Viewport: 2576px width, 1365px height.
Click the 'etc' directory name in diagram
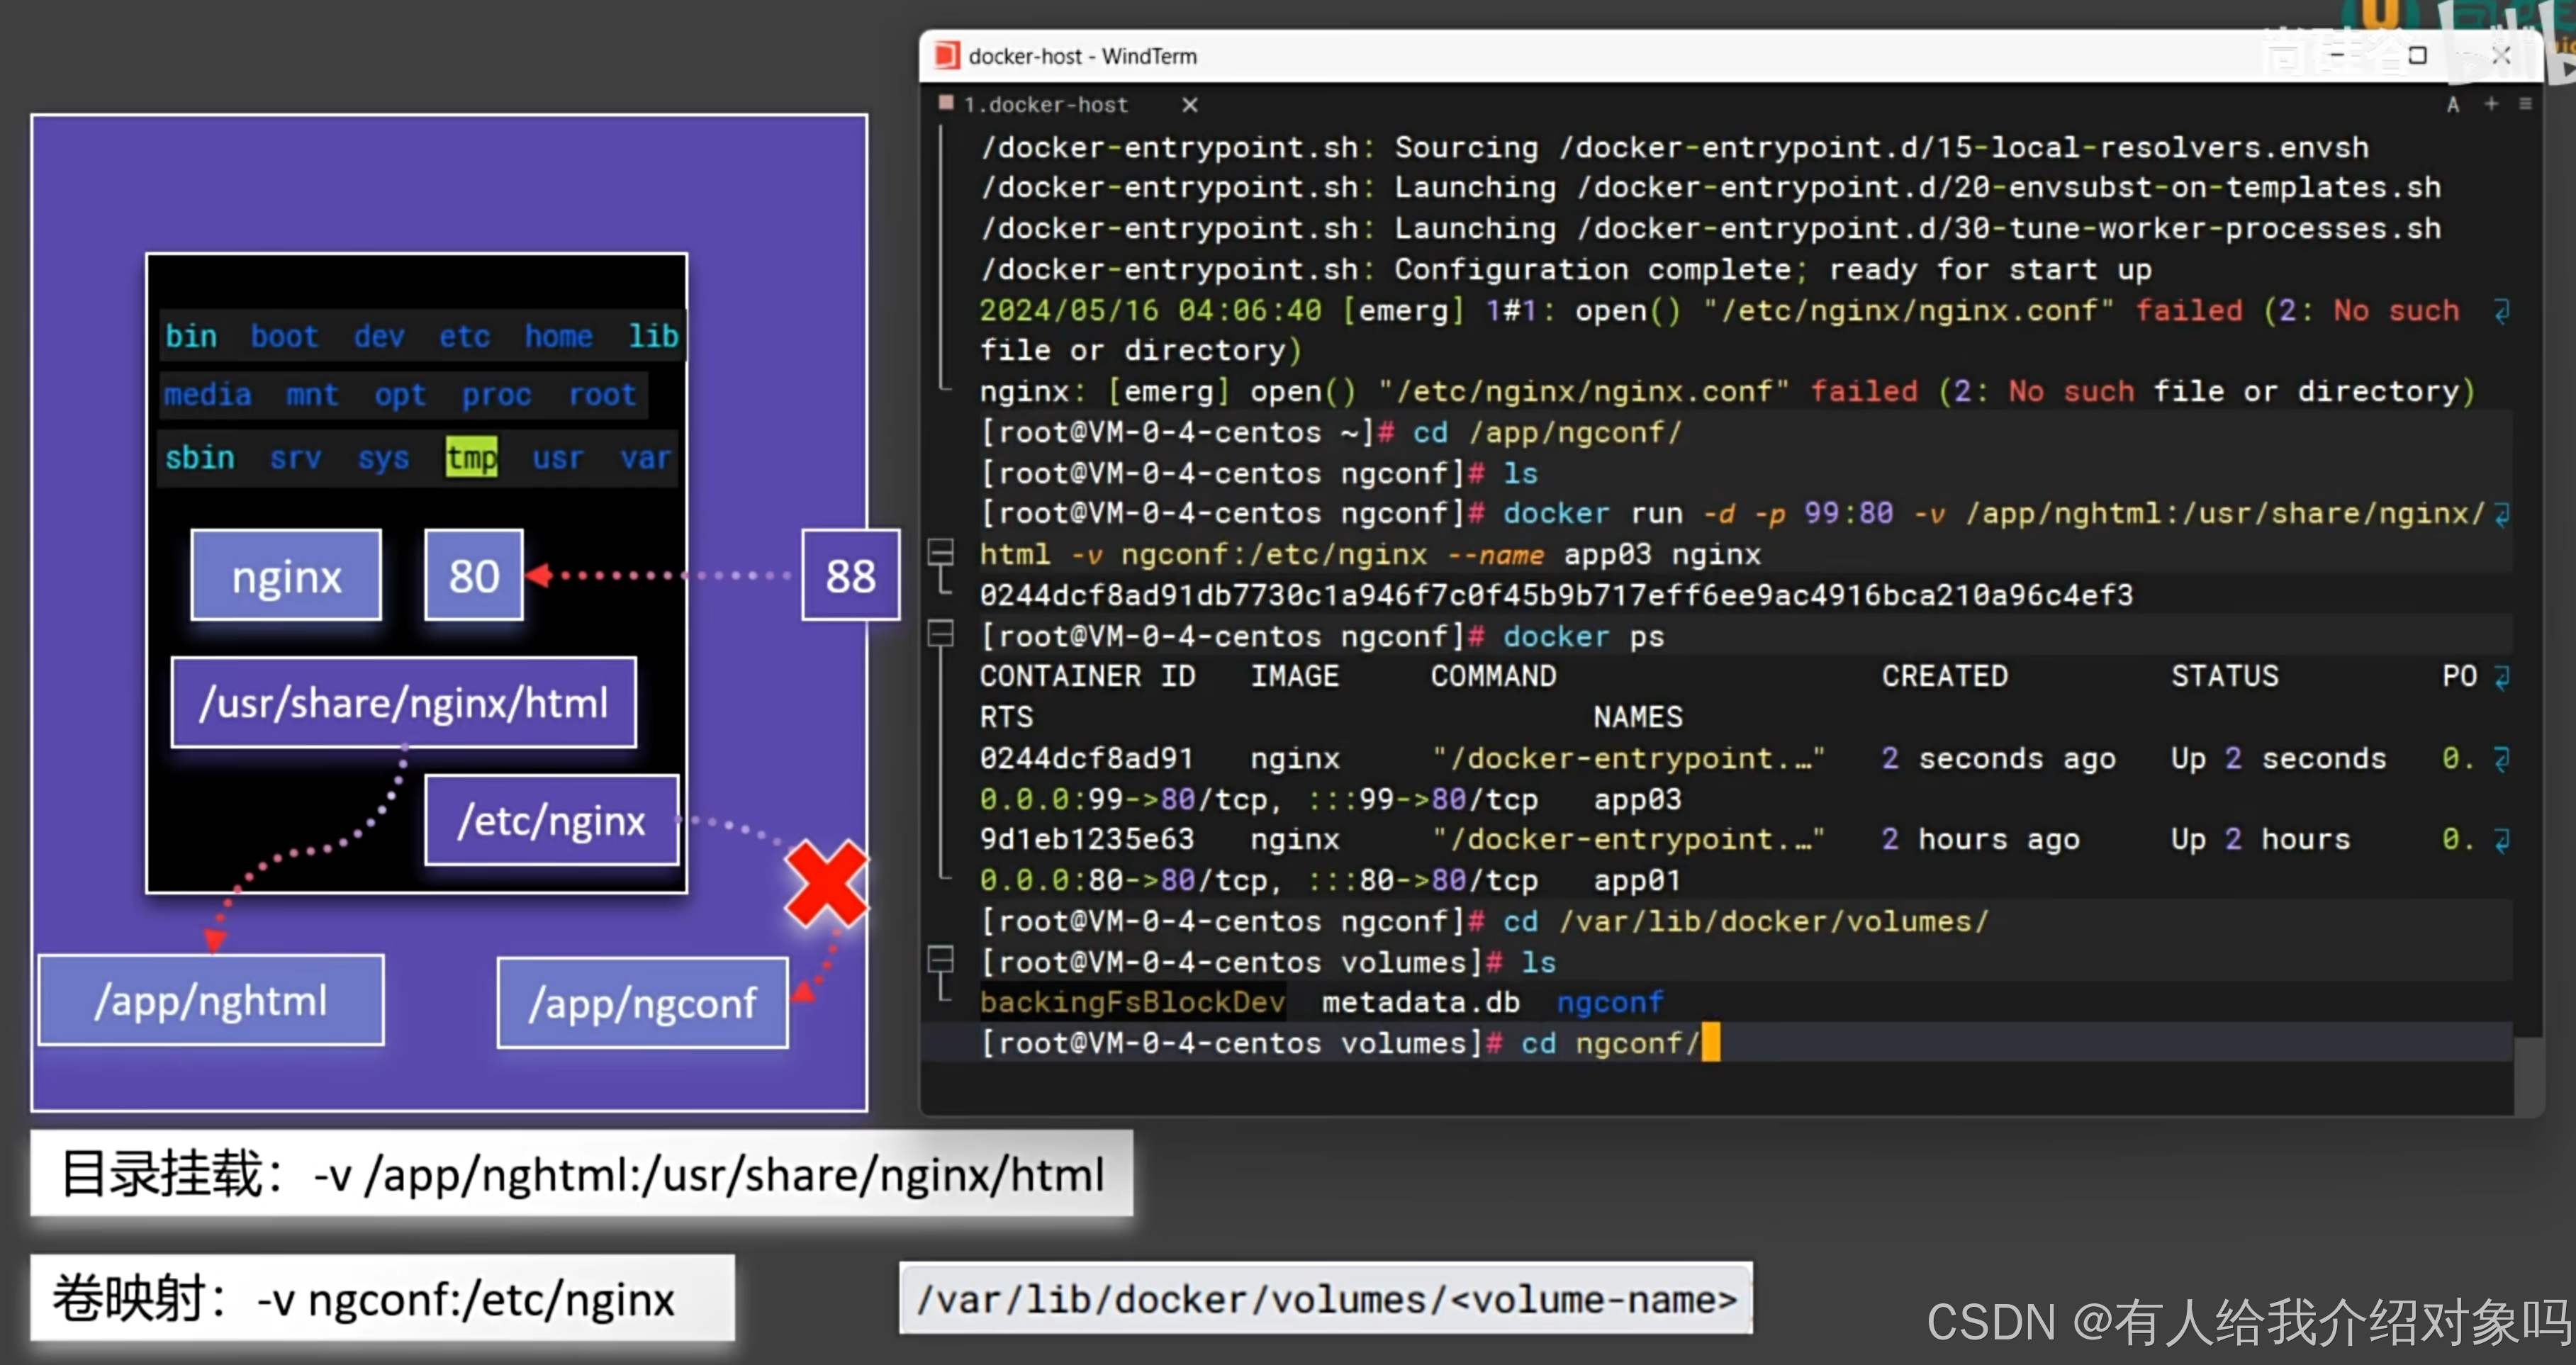click(465, 336)
